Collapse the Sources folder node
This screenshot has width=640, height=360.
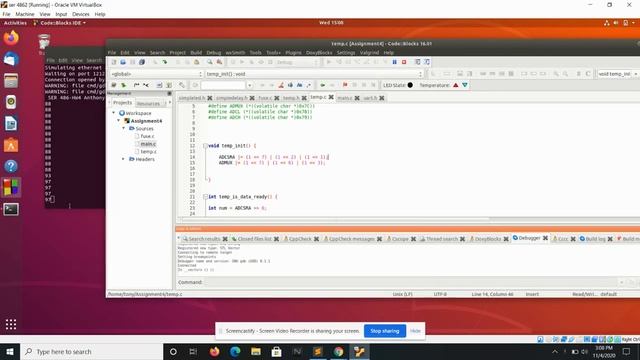tap(124, 128)
